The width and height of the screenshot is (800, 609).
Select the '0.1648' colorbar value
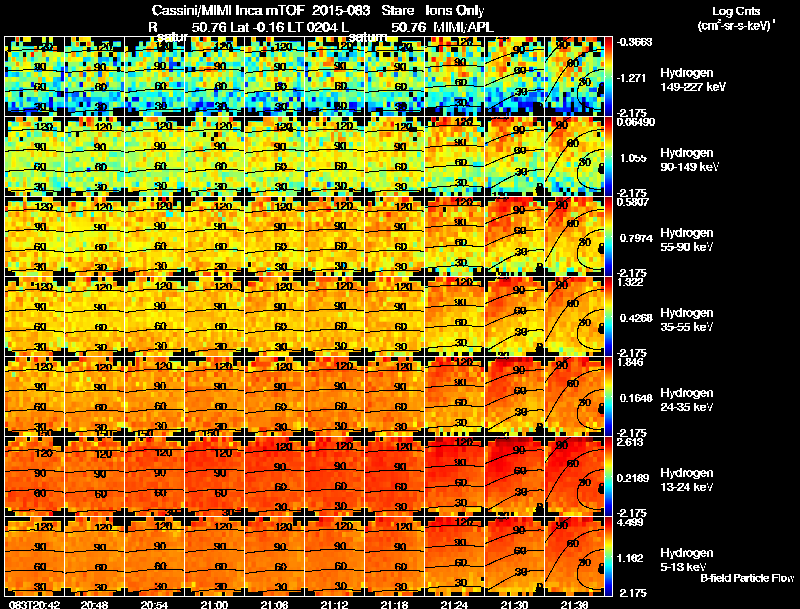pyautogui.click(x=636, y=398)
